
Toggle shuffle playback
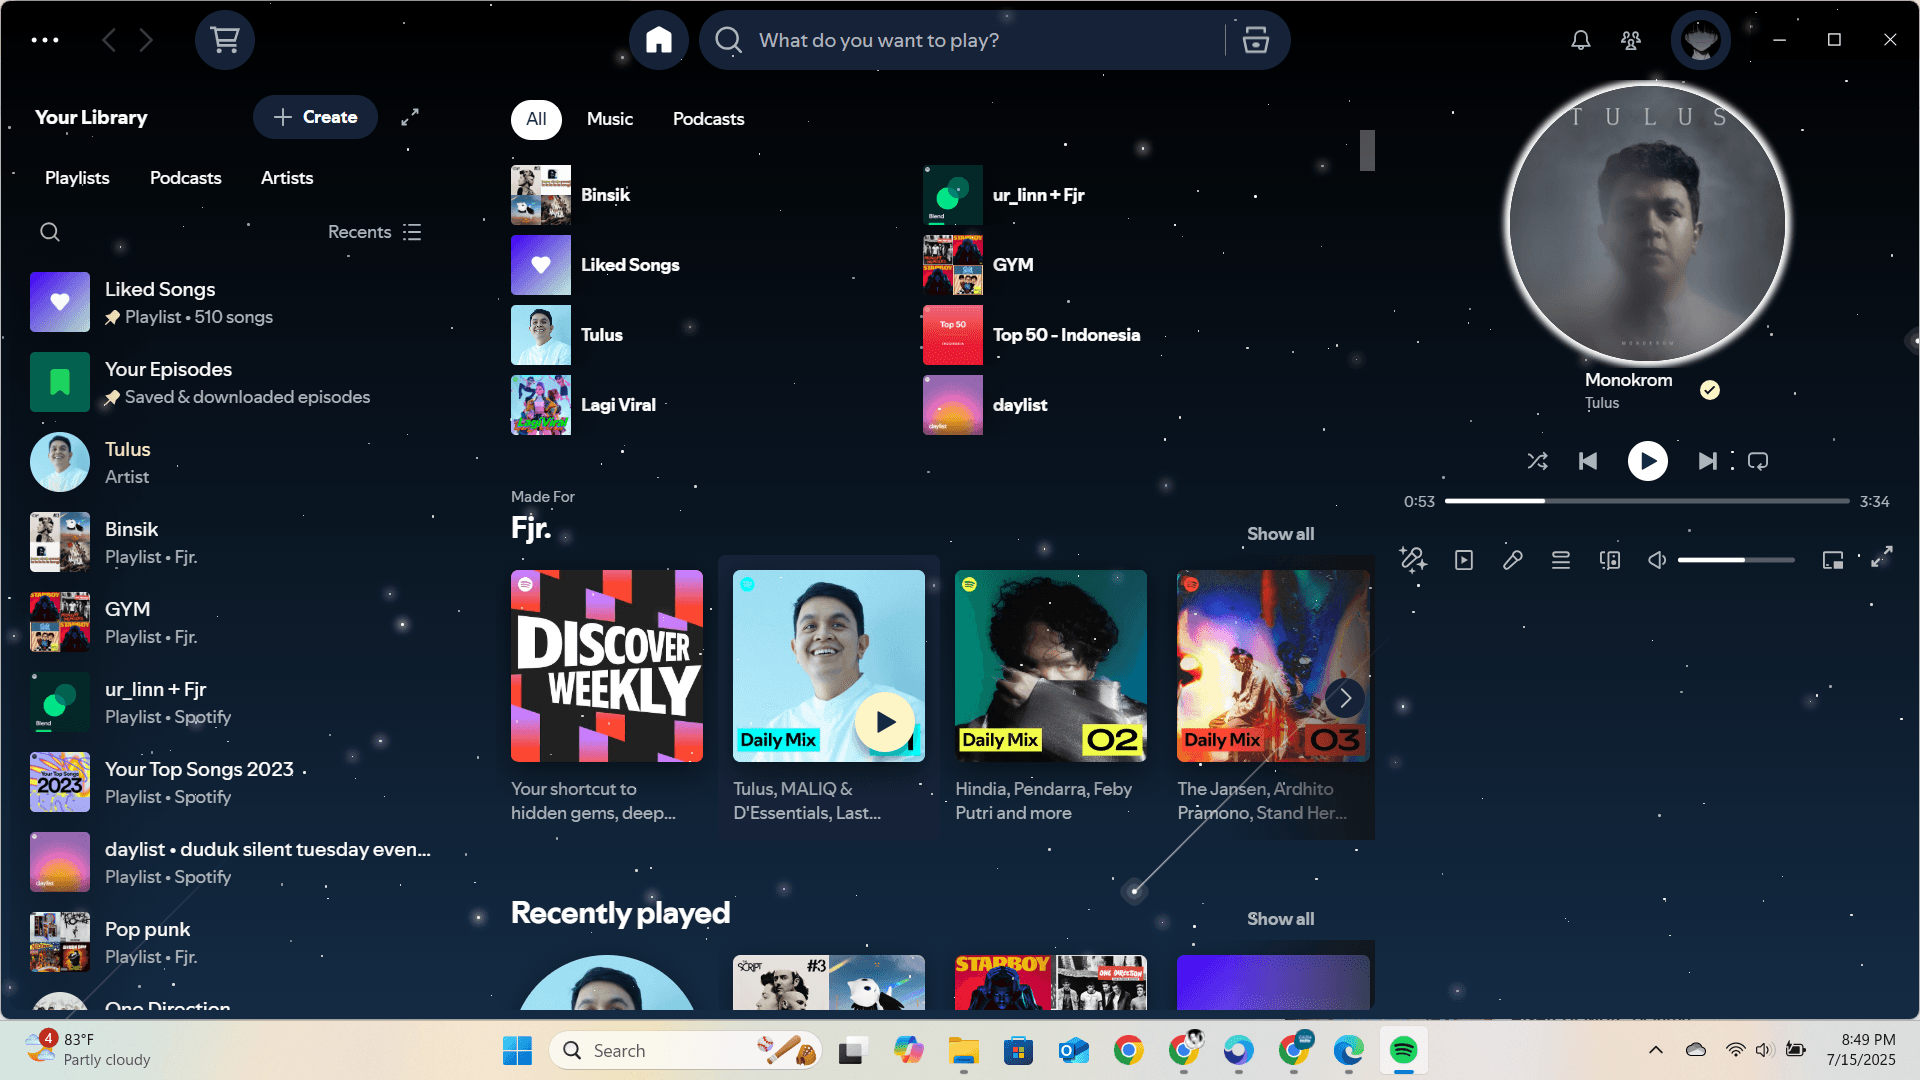coord(1537,461)
